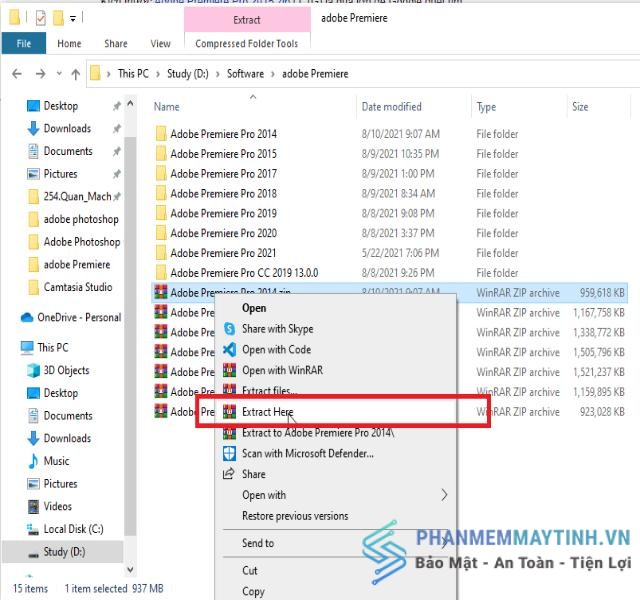Open 3D Objects under This PC
The image size is (640, 600).
click(x=66, y=370)
